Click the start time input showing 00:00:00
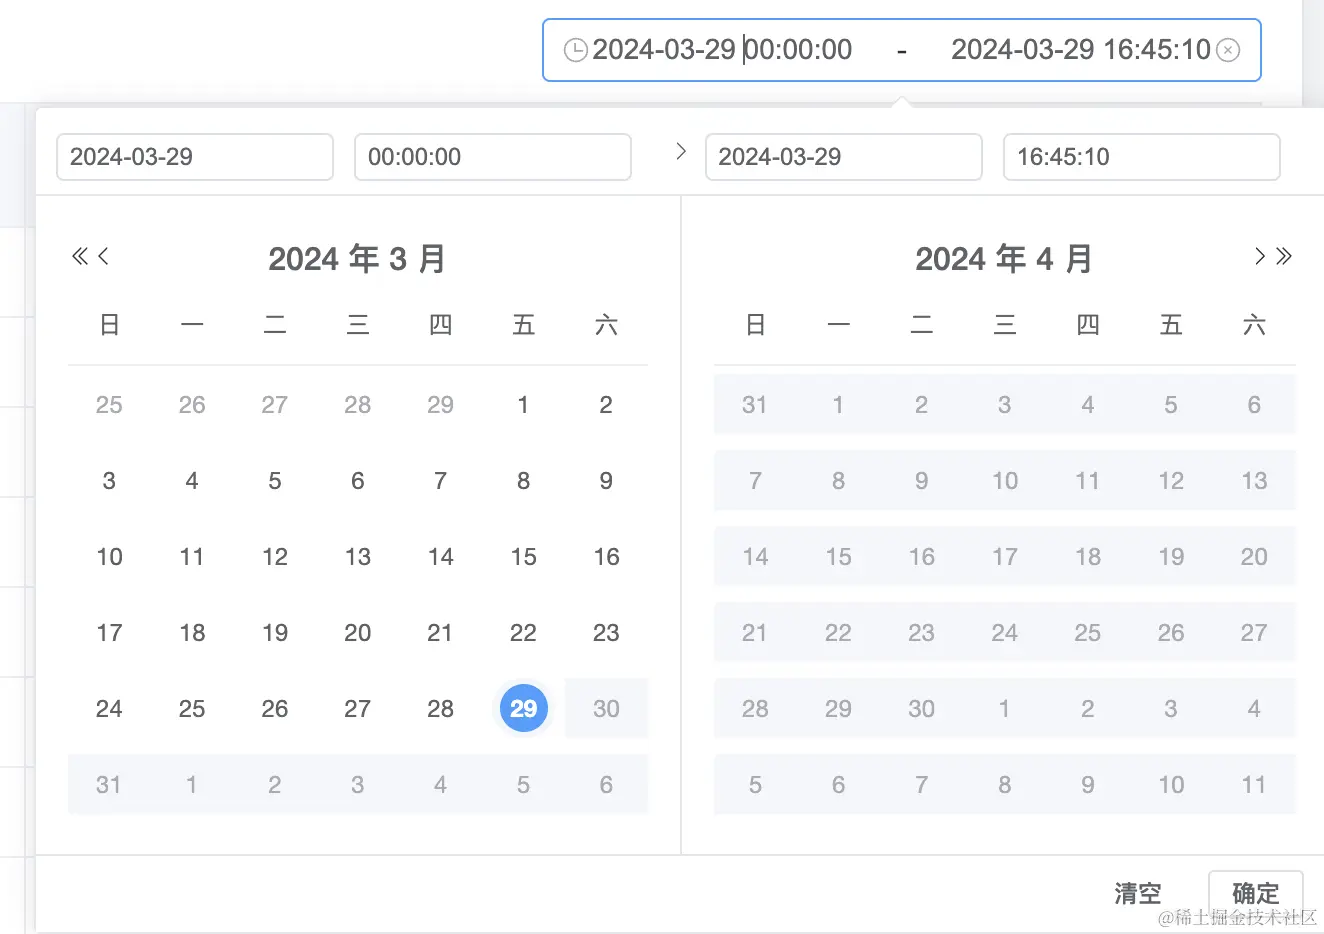This screenshot has width=1324, height=934. tap(492, 157)
